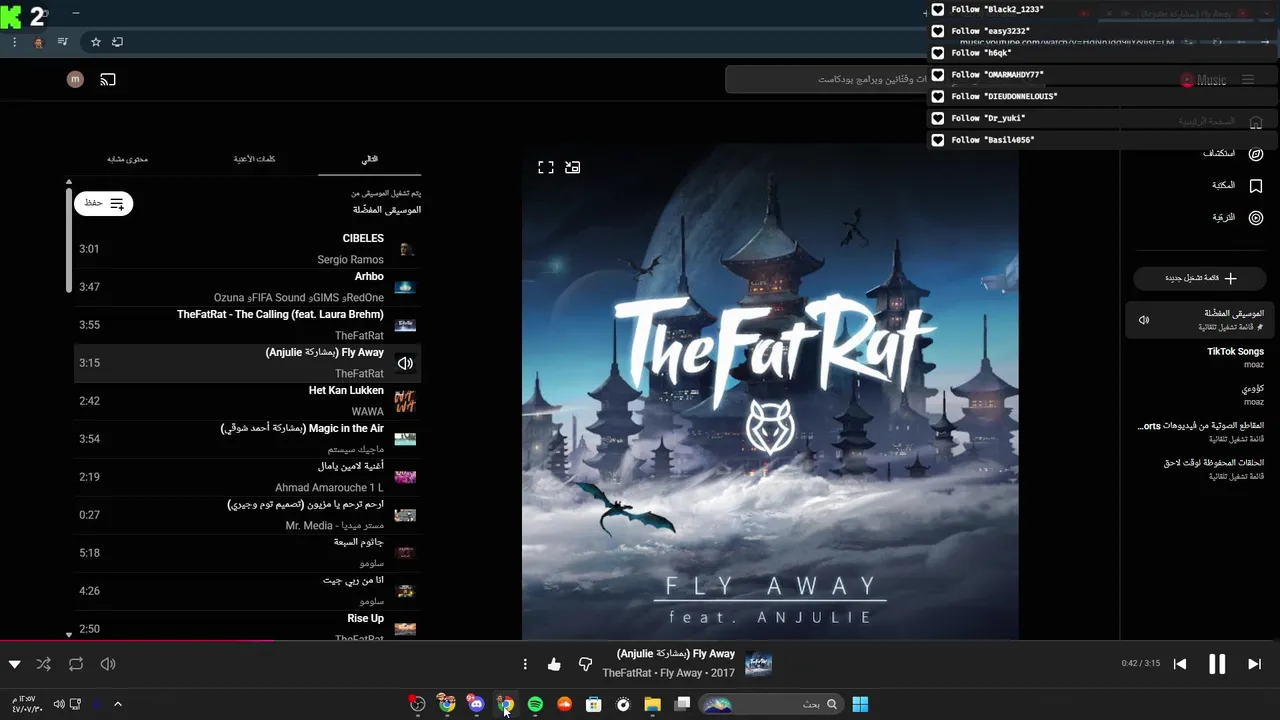Viewport: 1280px width, 720px height.
Task: Switch to the كلمات الأغنية lyrics tab
Action: (255, 159)
